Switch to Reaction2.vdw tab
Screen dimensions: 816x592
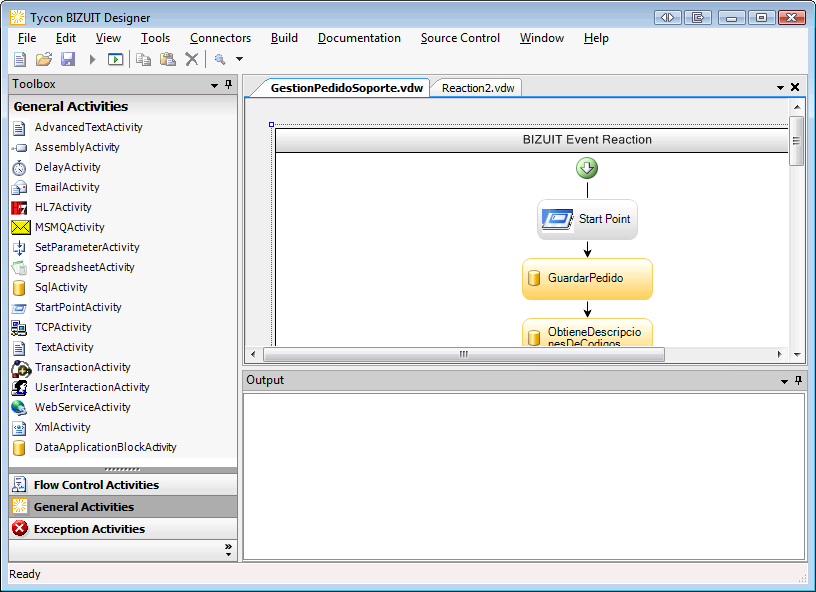point(478,88)
